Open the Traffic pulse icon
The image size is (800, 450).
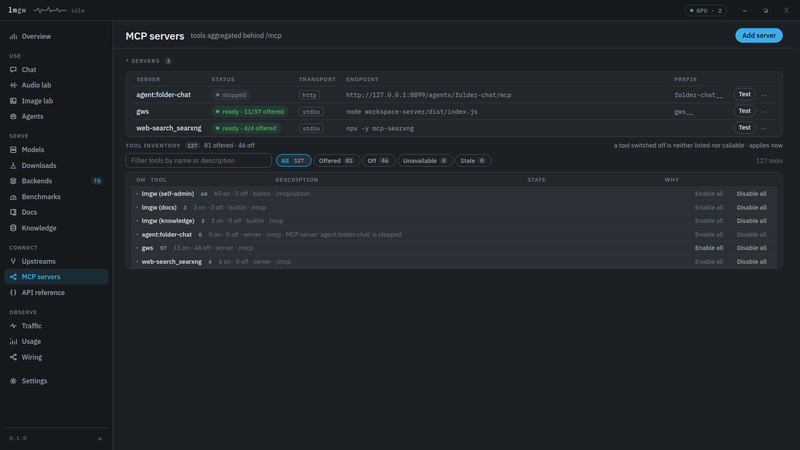click(x=13, y=326)
